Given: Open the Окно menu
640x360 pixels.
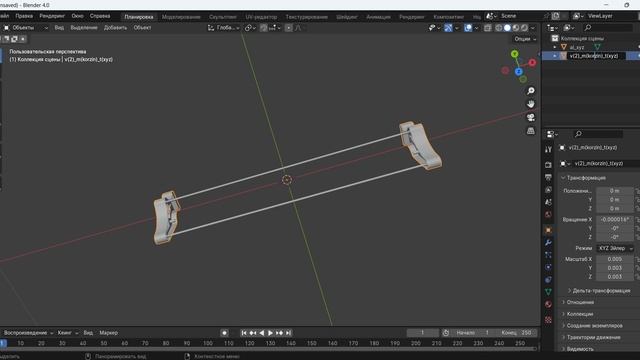Looking at the screenshot, I should (x=77, y=16).
